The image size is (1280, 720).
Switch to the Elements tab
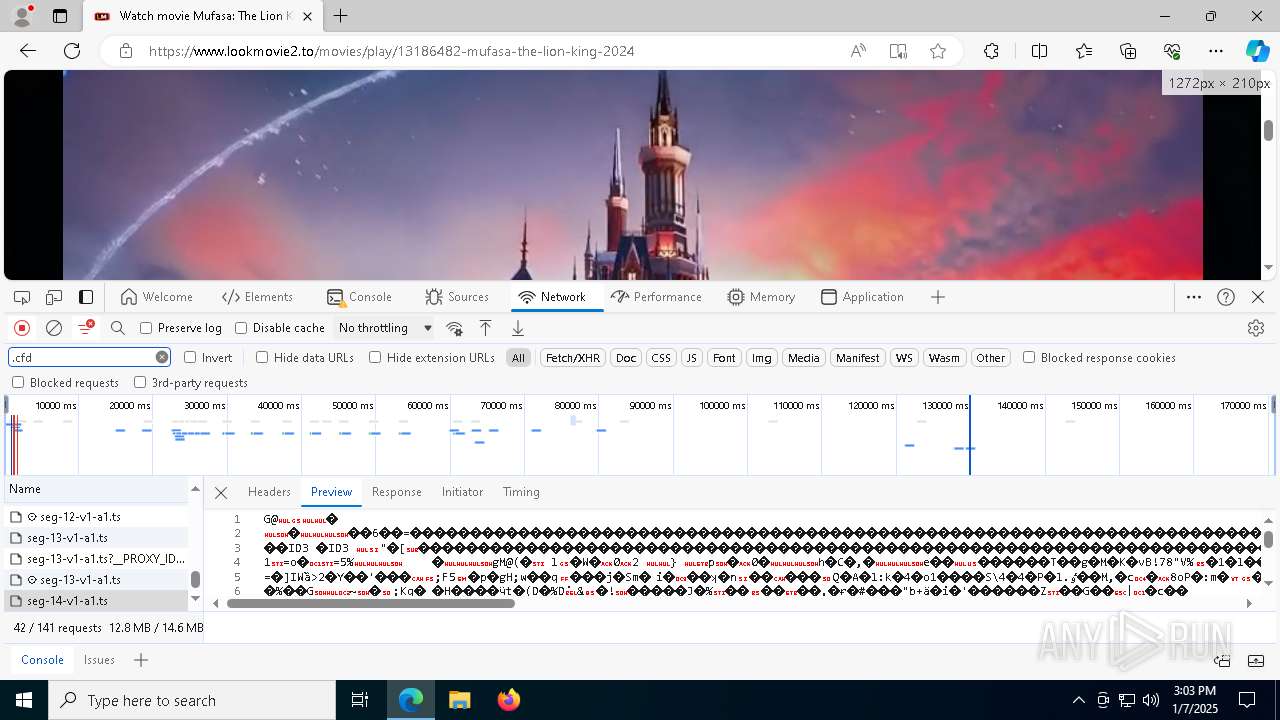click(257, 297)
